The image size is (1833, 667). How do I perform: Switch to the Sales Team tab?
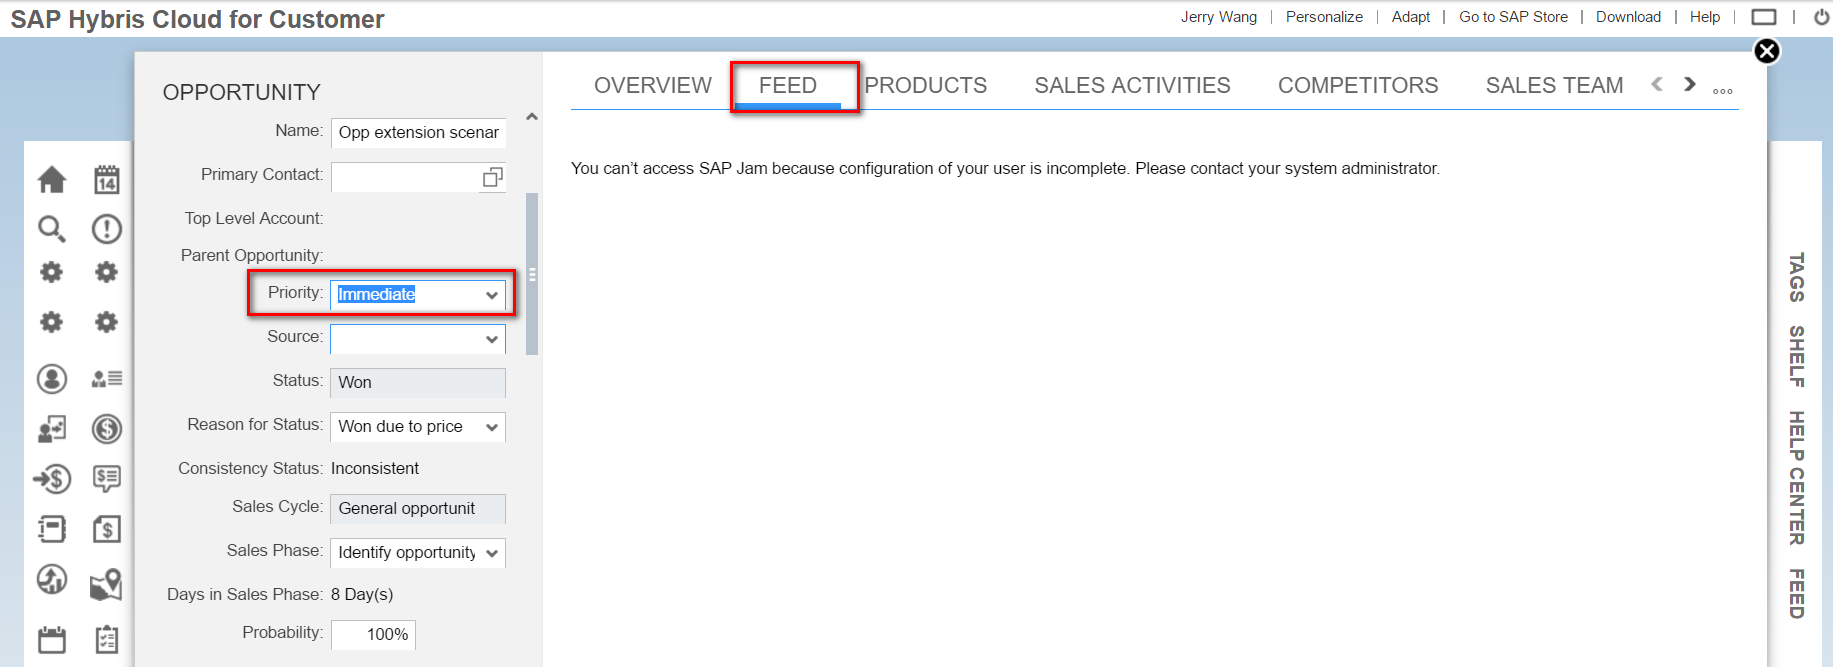(x=1554, y=86)
